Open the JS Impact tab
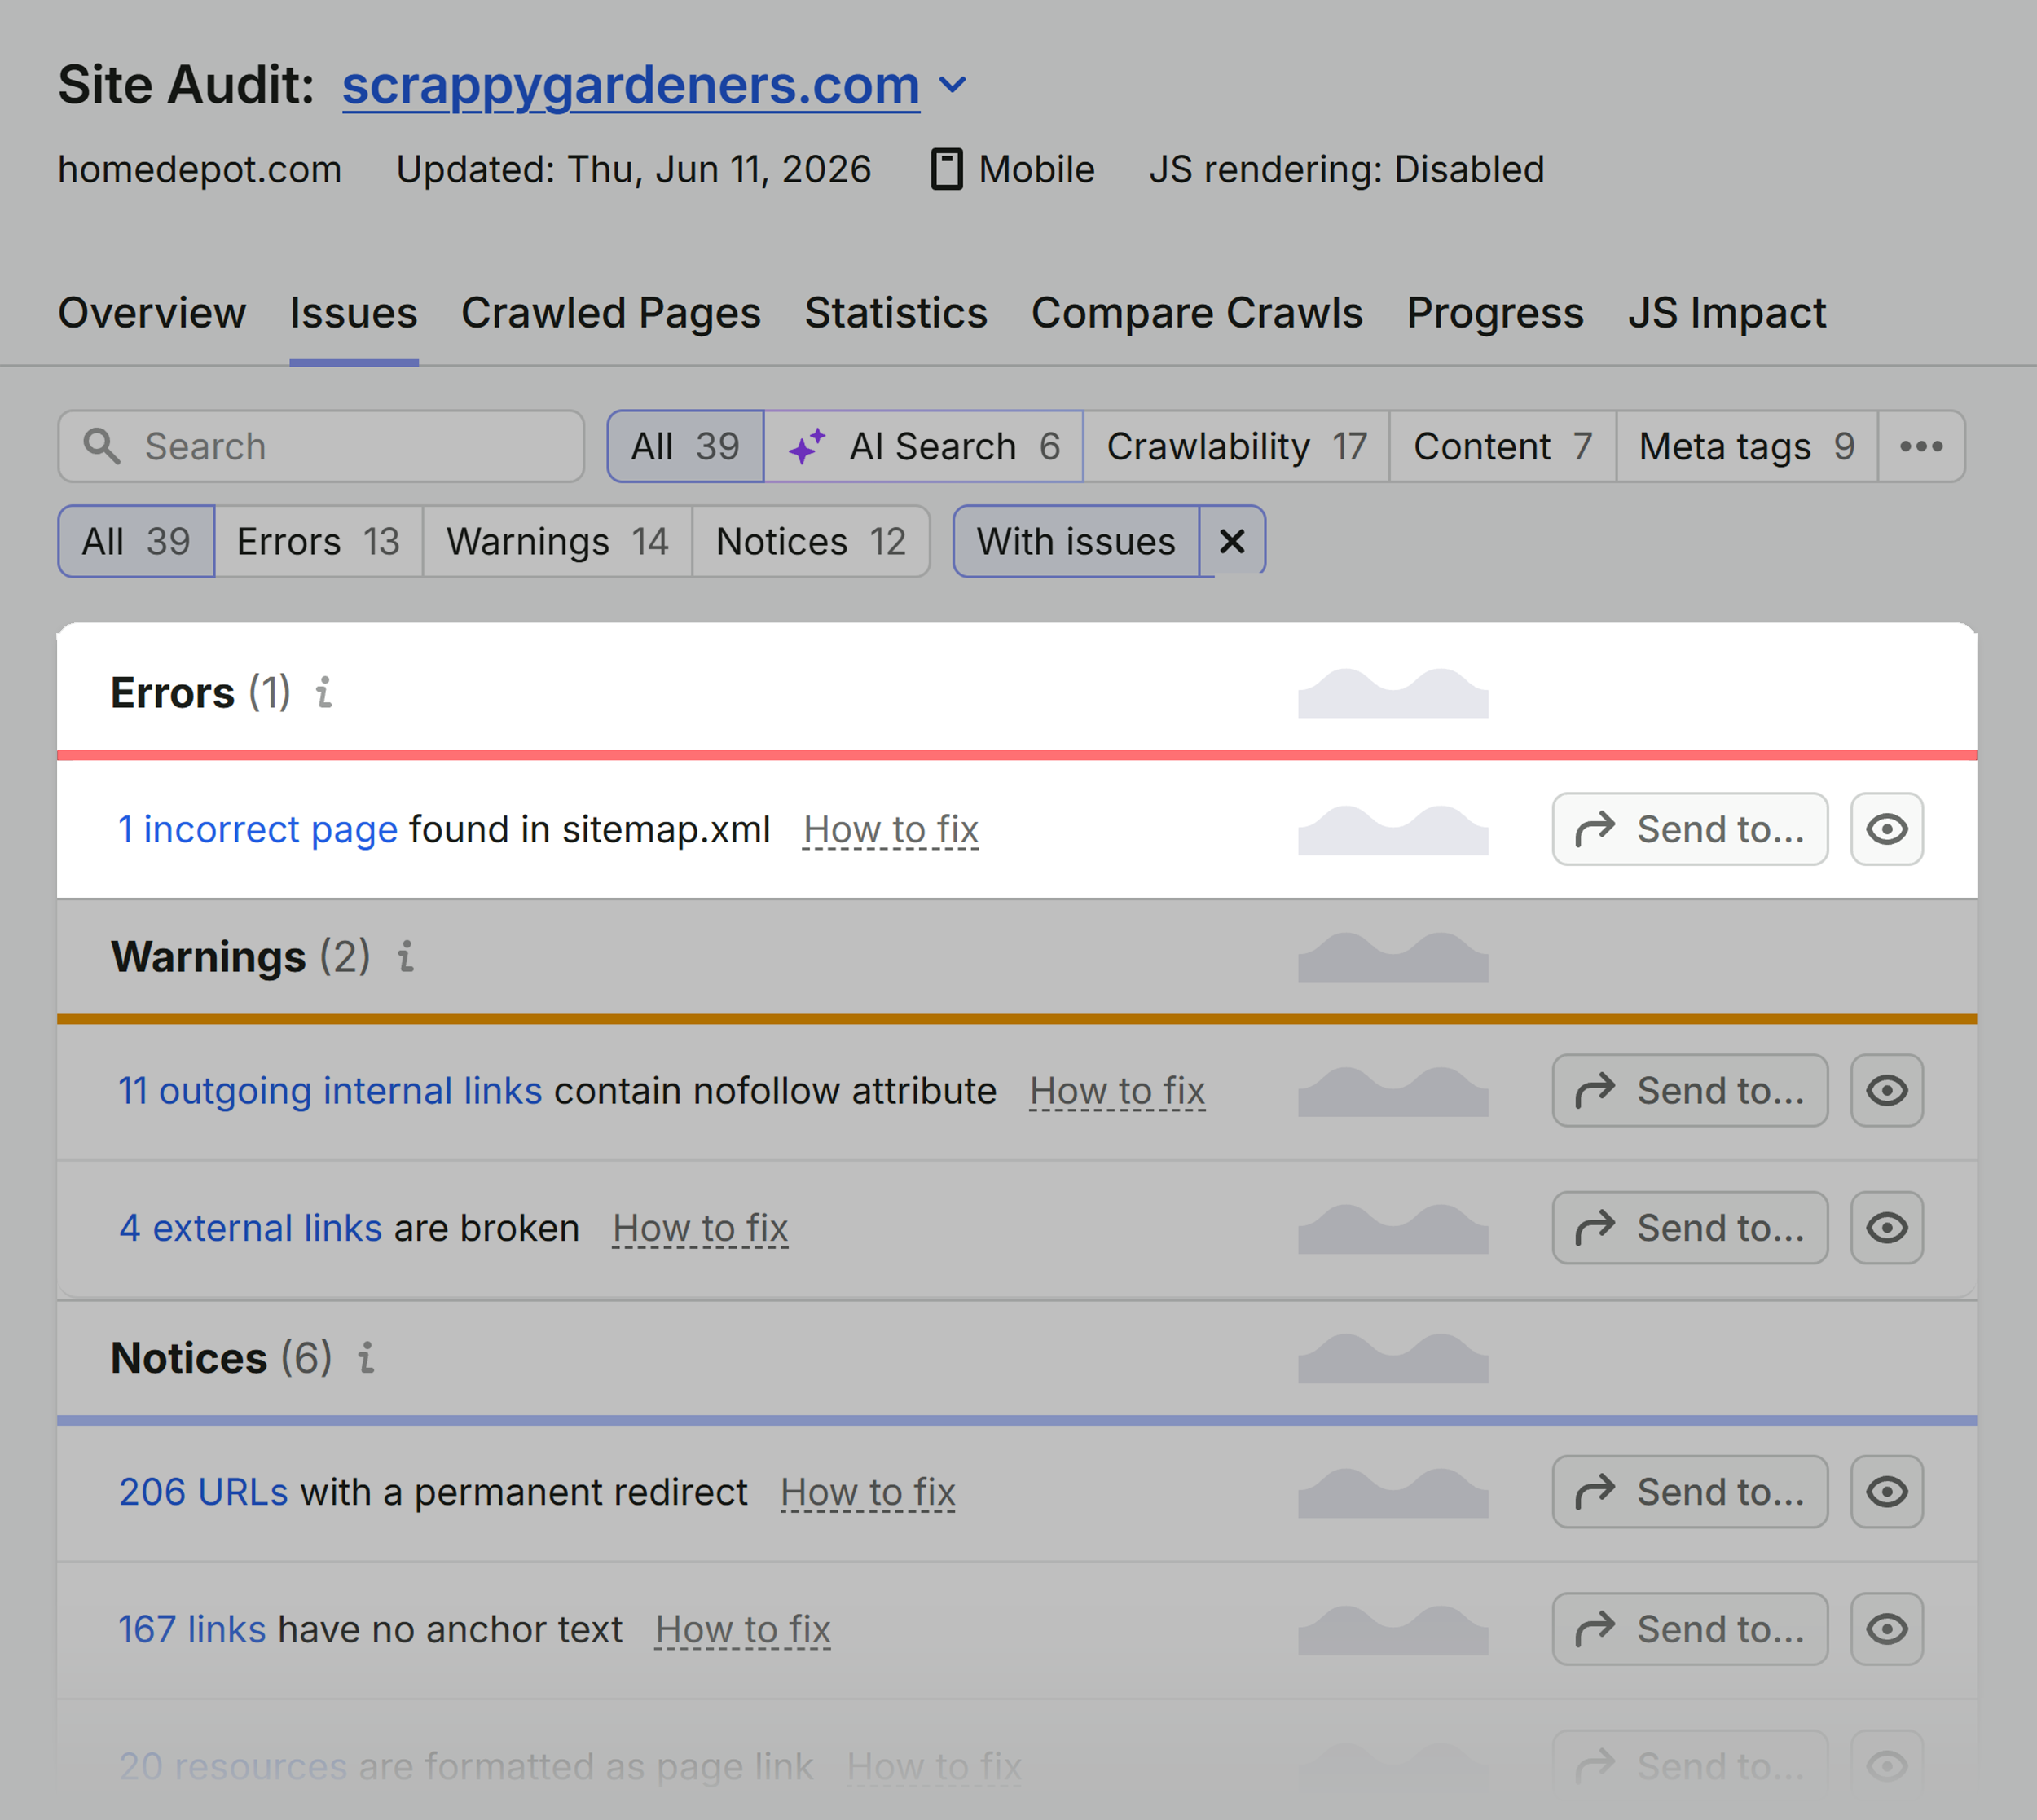Viewport: 2037px width, 1820px height. tap(1727, 313)
